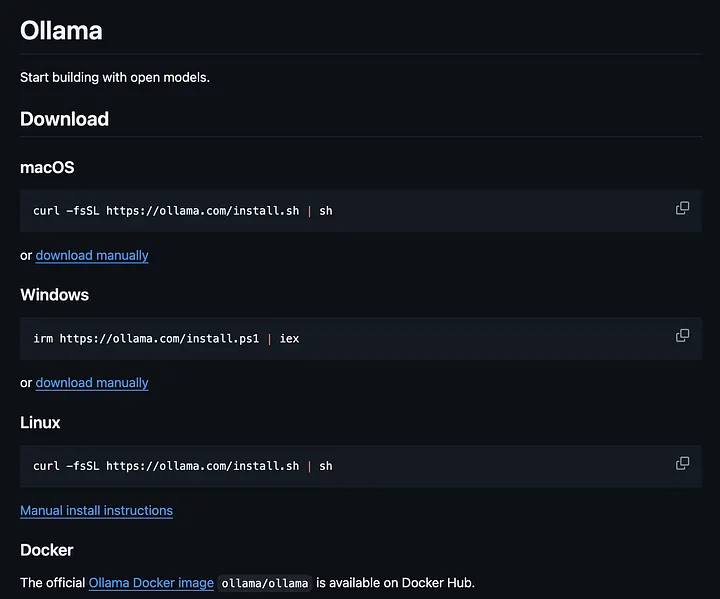This screenshot has height=599, width=720.
Task: Open Windows download manually link
Action: pos(92,383)
